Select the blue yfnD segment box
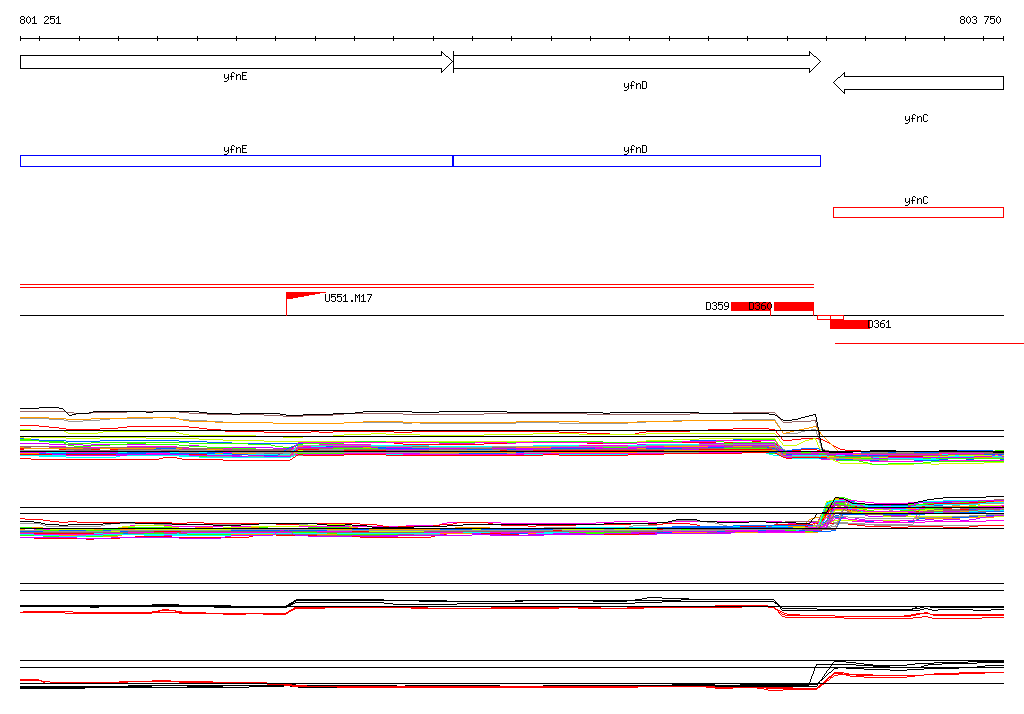Image resolution: width=1024 pixels, height=714 pixels. tap(637, 161)
